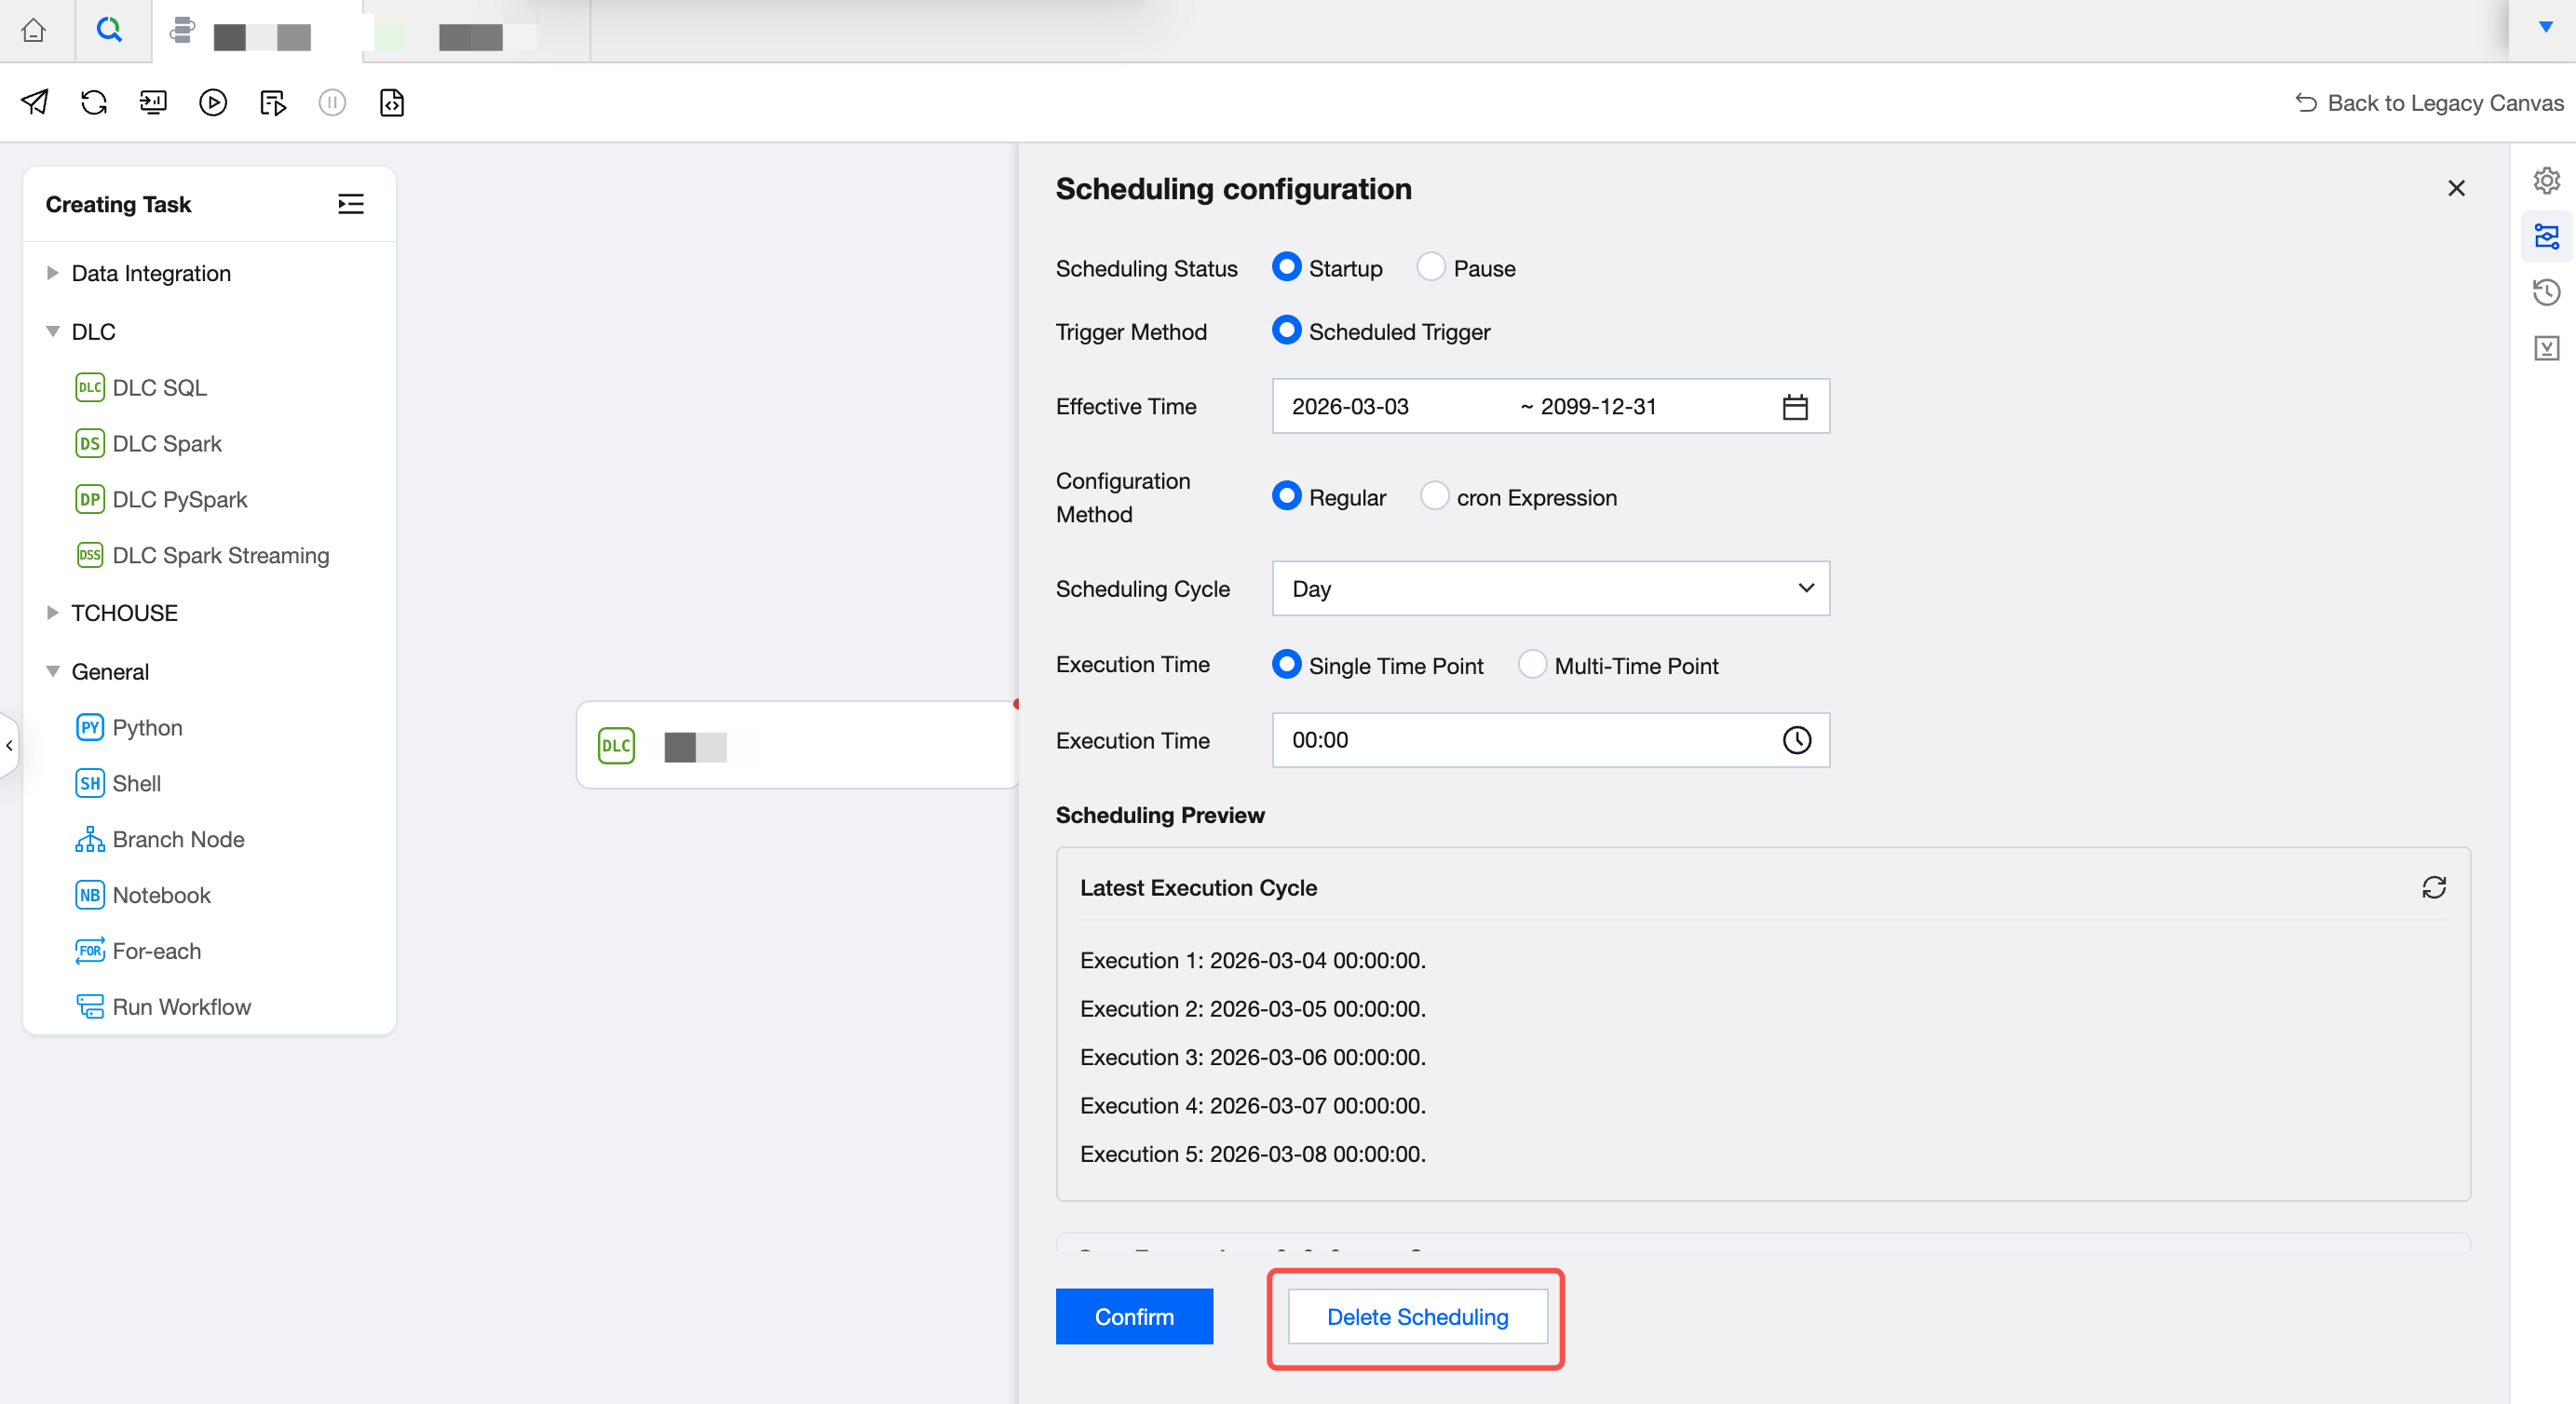The image size is (2576, 1404).
Task: Click the paper-plane submit icon in toolbar
Action: [35, 102]
